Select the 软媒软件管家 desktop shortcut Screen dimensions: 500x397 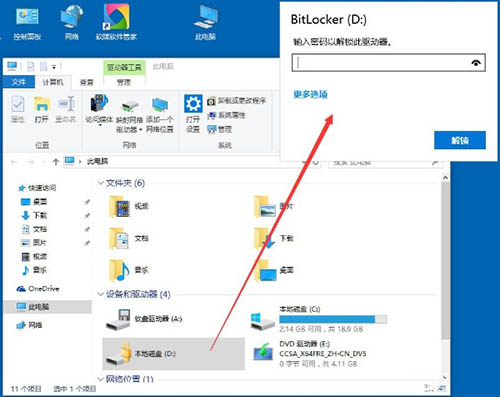(x=116, y=23)
